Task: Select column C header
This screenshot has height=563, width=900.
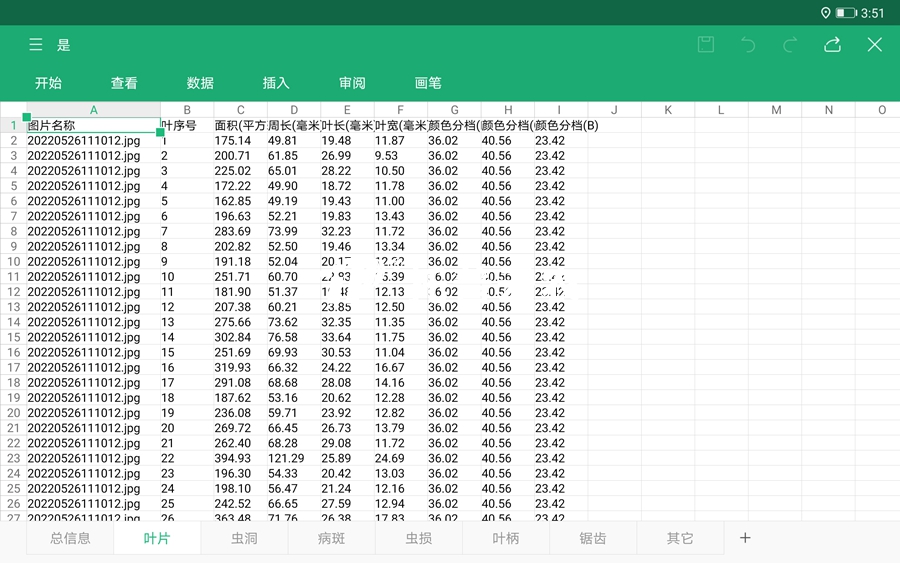Action: 241,110
